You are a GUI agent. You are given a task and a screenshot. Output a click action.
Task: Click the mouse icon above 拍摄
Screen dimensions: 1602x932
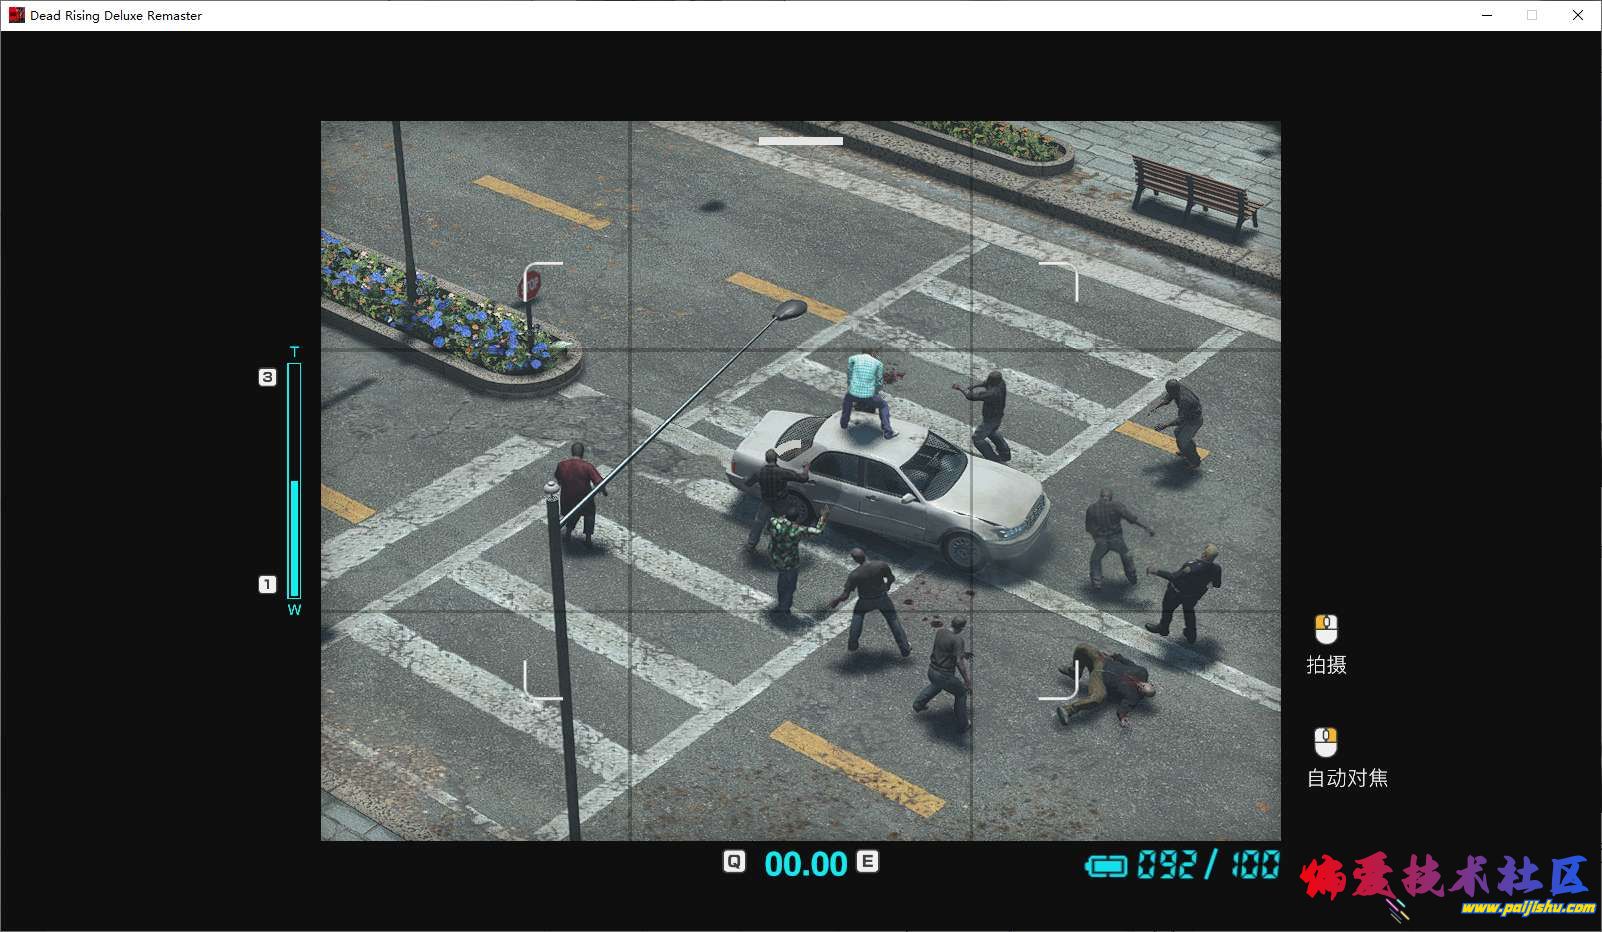tap(1326, 629)
